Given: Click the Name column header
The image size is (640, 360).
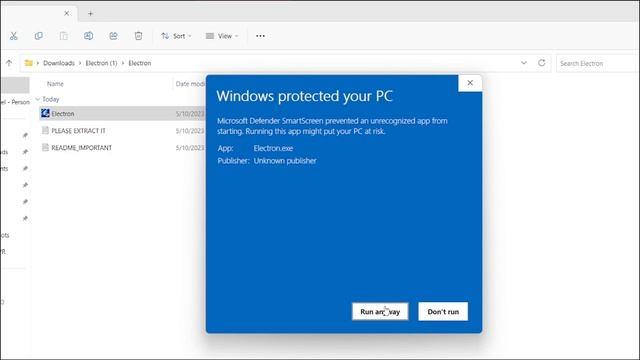Looking at the screenshot, I should point(55,84).
